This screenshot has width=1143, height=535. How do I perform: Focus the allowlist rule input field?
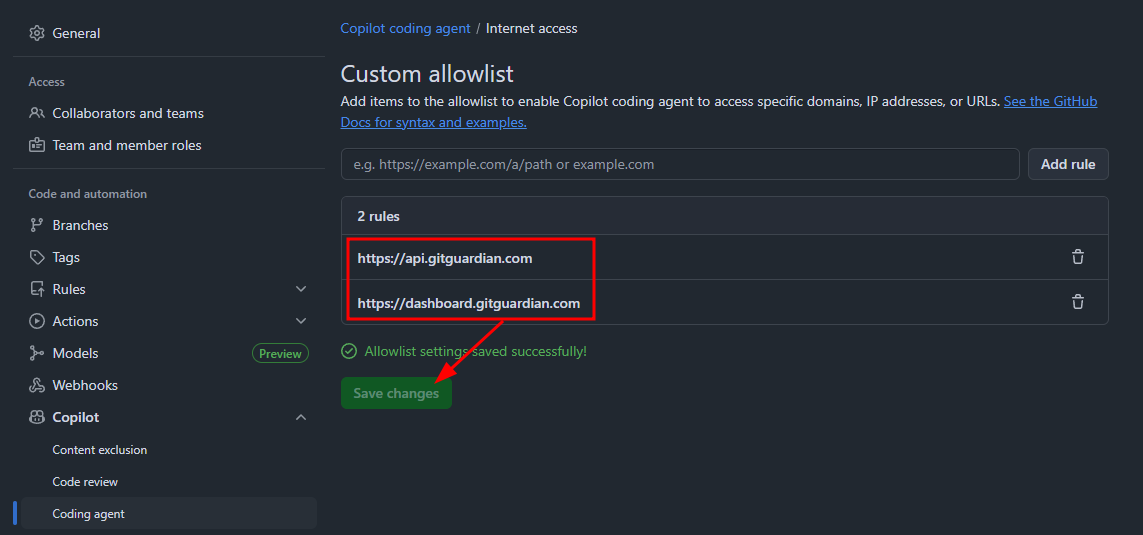pyautogui.click(x=680, y=164)
